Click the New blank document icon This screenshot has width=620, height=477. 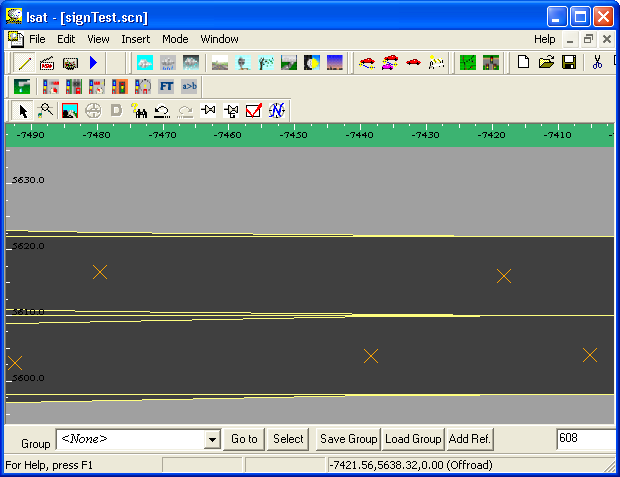point(523,63)
